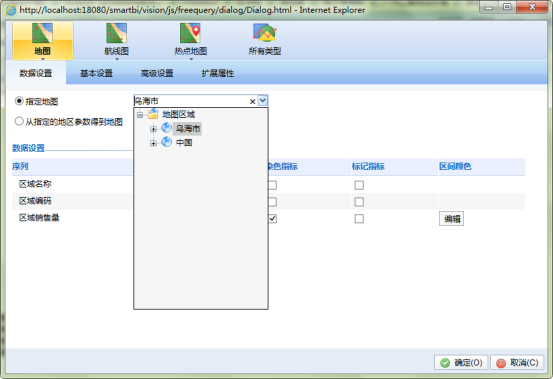Click the Internet Explorer icon in title bar
The width and height of the screenshot is (553, 379).
(x=11, y=10)
